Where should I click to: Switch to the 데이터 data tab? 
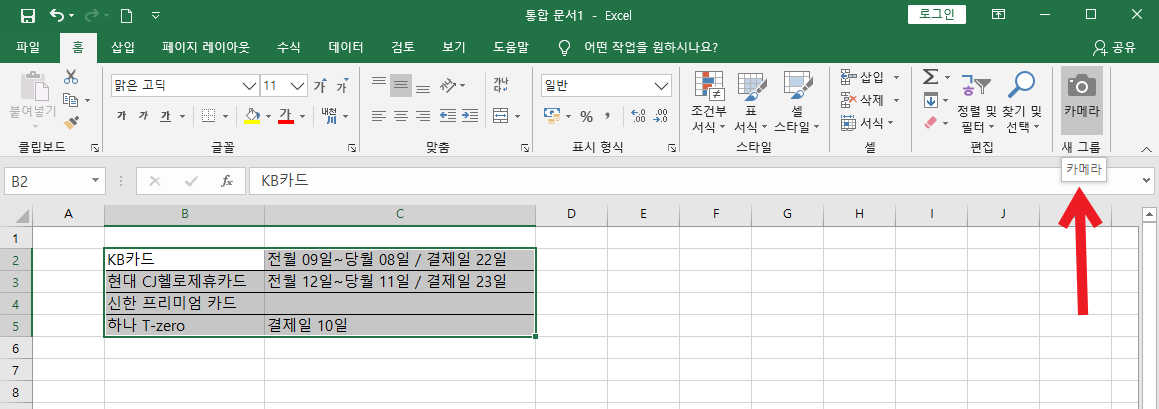[x=346, y=48]
